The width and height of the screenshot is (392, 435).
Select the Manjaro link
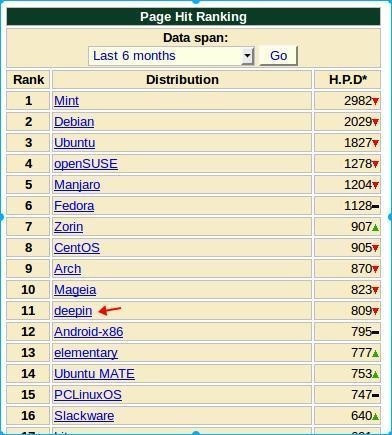[77, 185]
